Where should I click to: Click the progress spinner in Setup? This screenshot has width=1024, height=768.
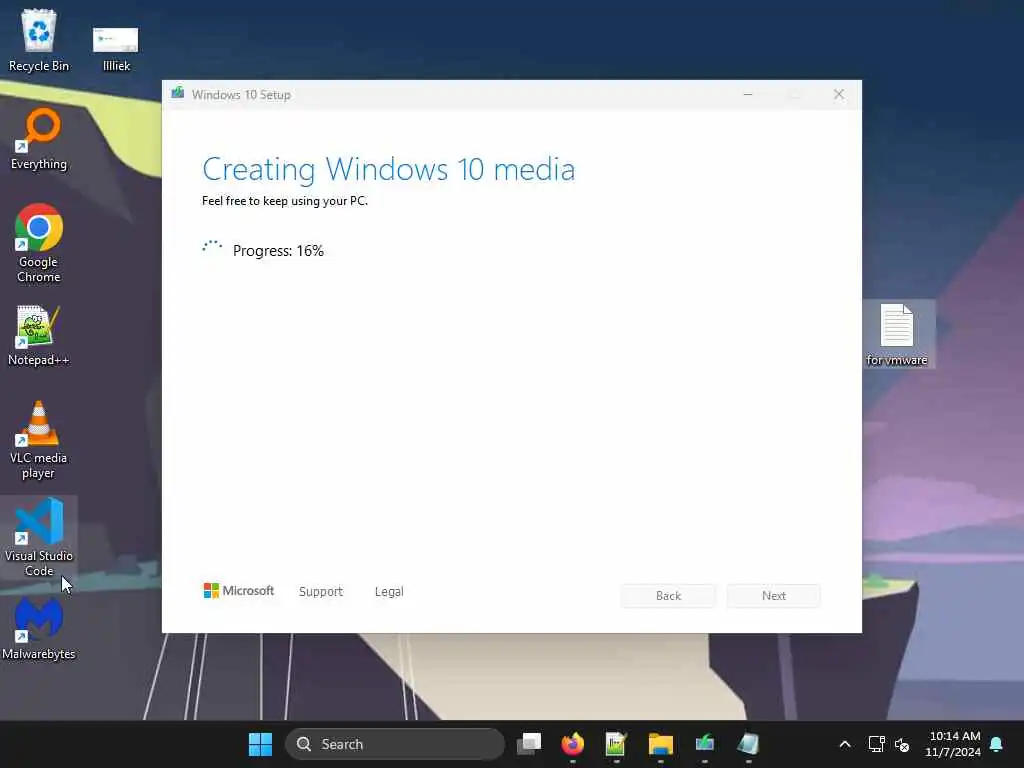[x=212, y=248]
